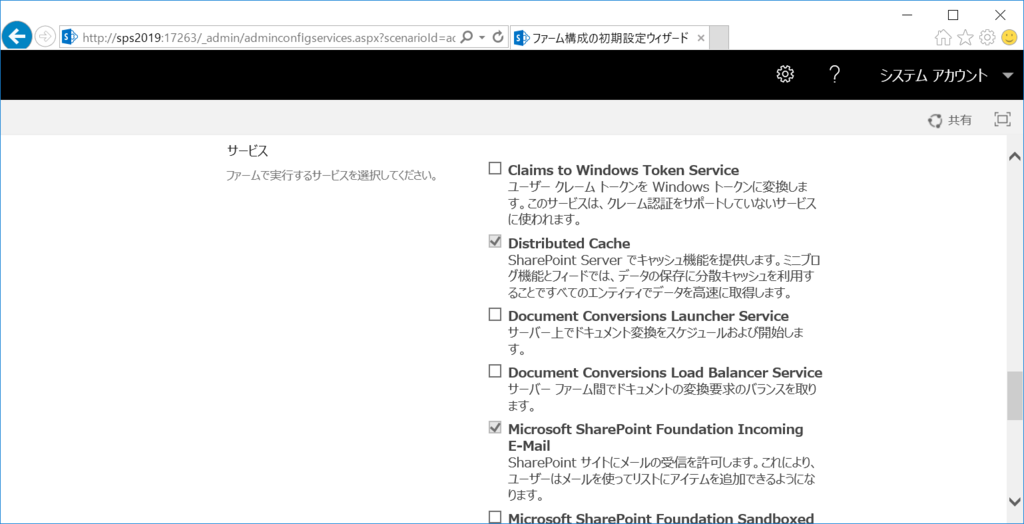The image size is (1024, 524).
Task: Toggle the Distributed Cache checkbox
Action: tap(495, 242)
